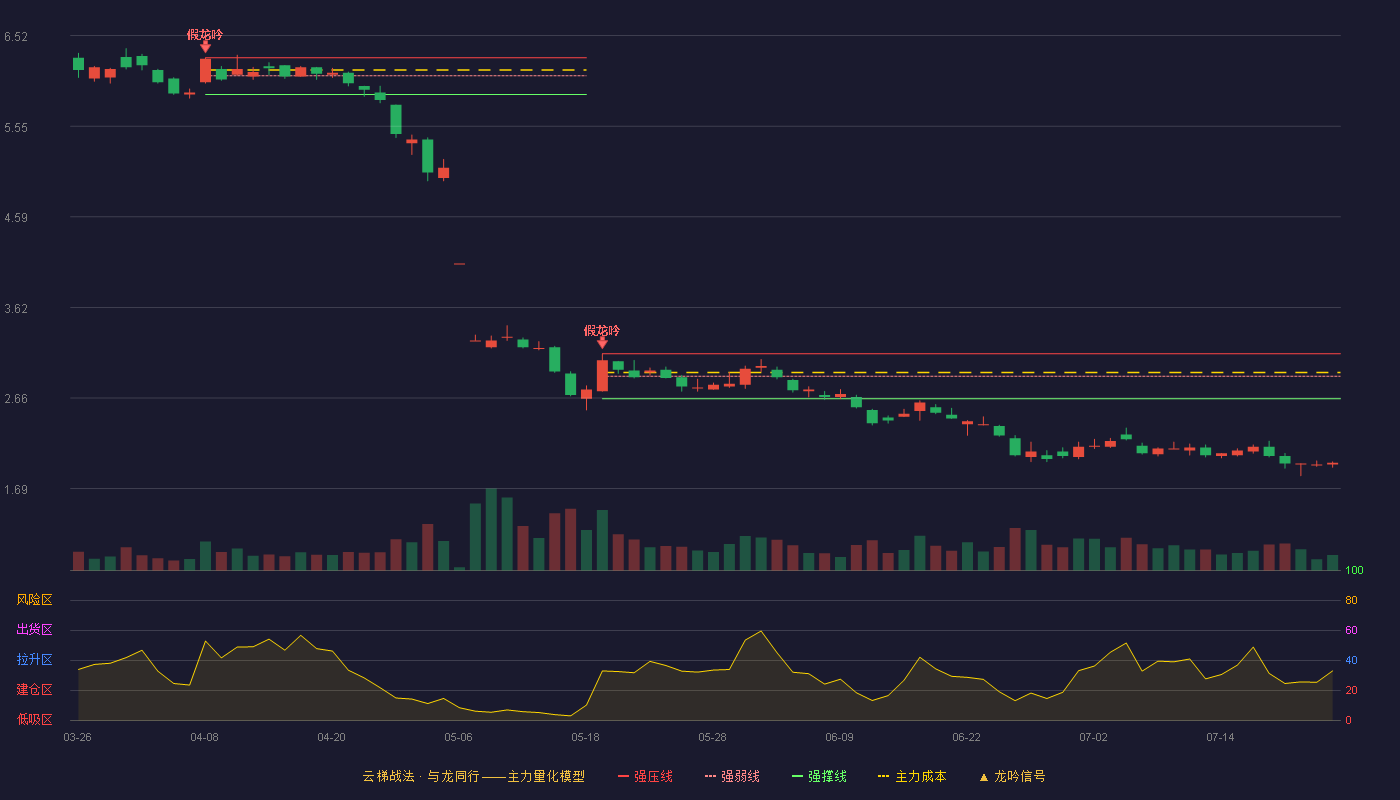Click the 4.59 price axis label
Viewport: 1400px width, 800px height.
pyautogui.click(x=16, y=217)
